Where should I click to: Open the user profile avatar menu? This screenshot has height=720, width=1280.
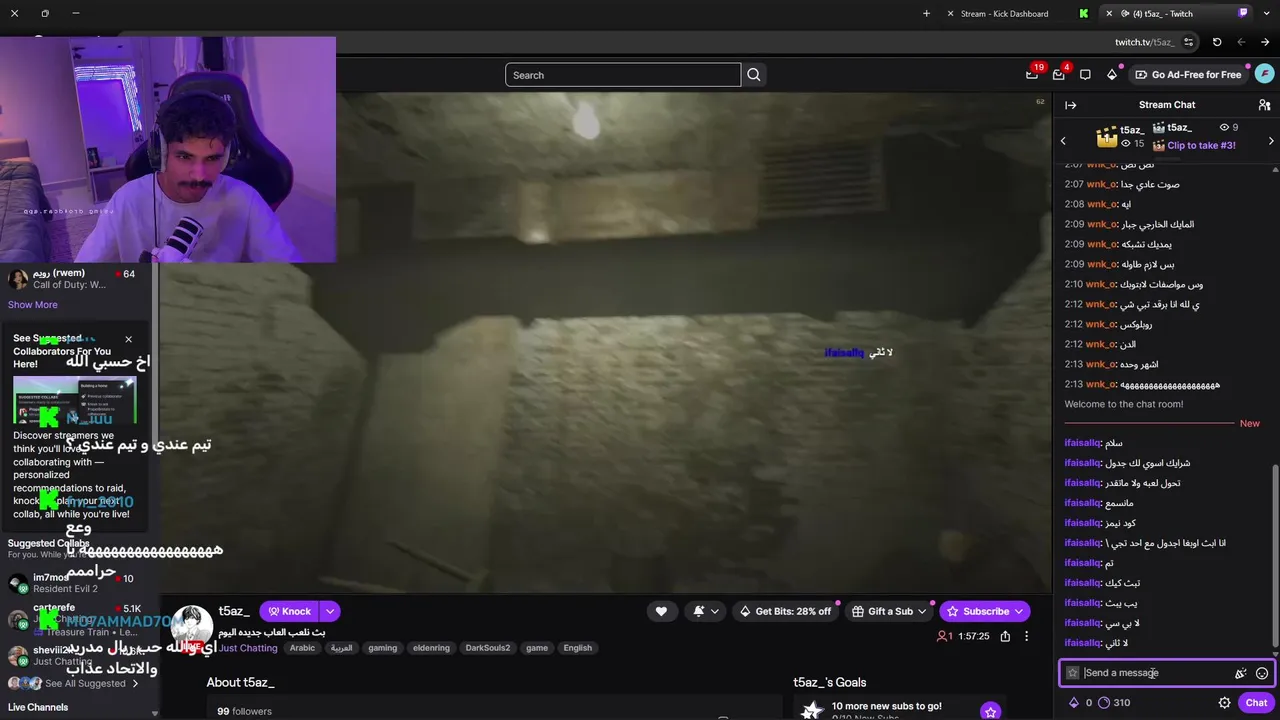pos(1264,74)
